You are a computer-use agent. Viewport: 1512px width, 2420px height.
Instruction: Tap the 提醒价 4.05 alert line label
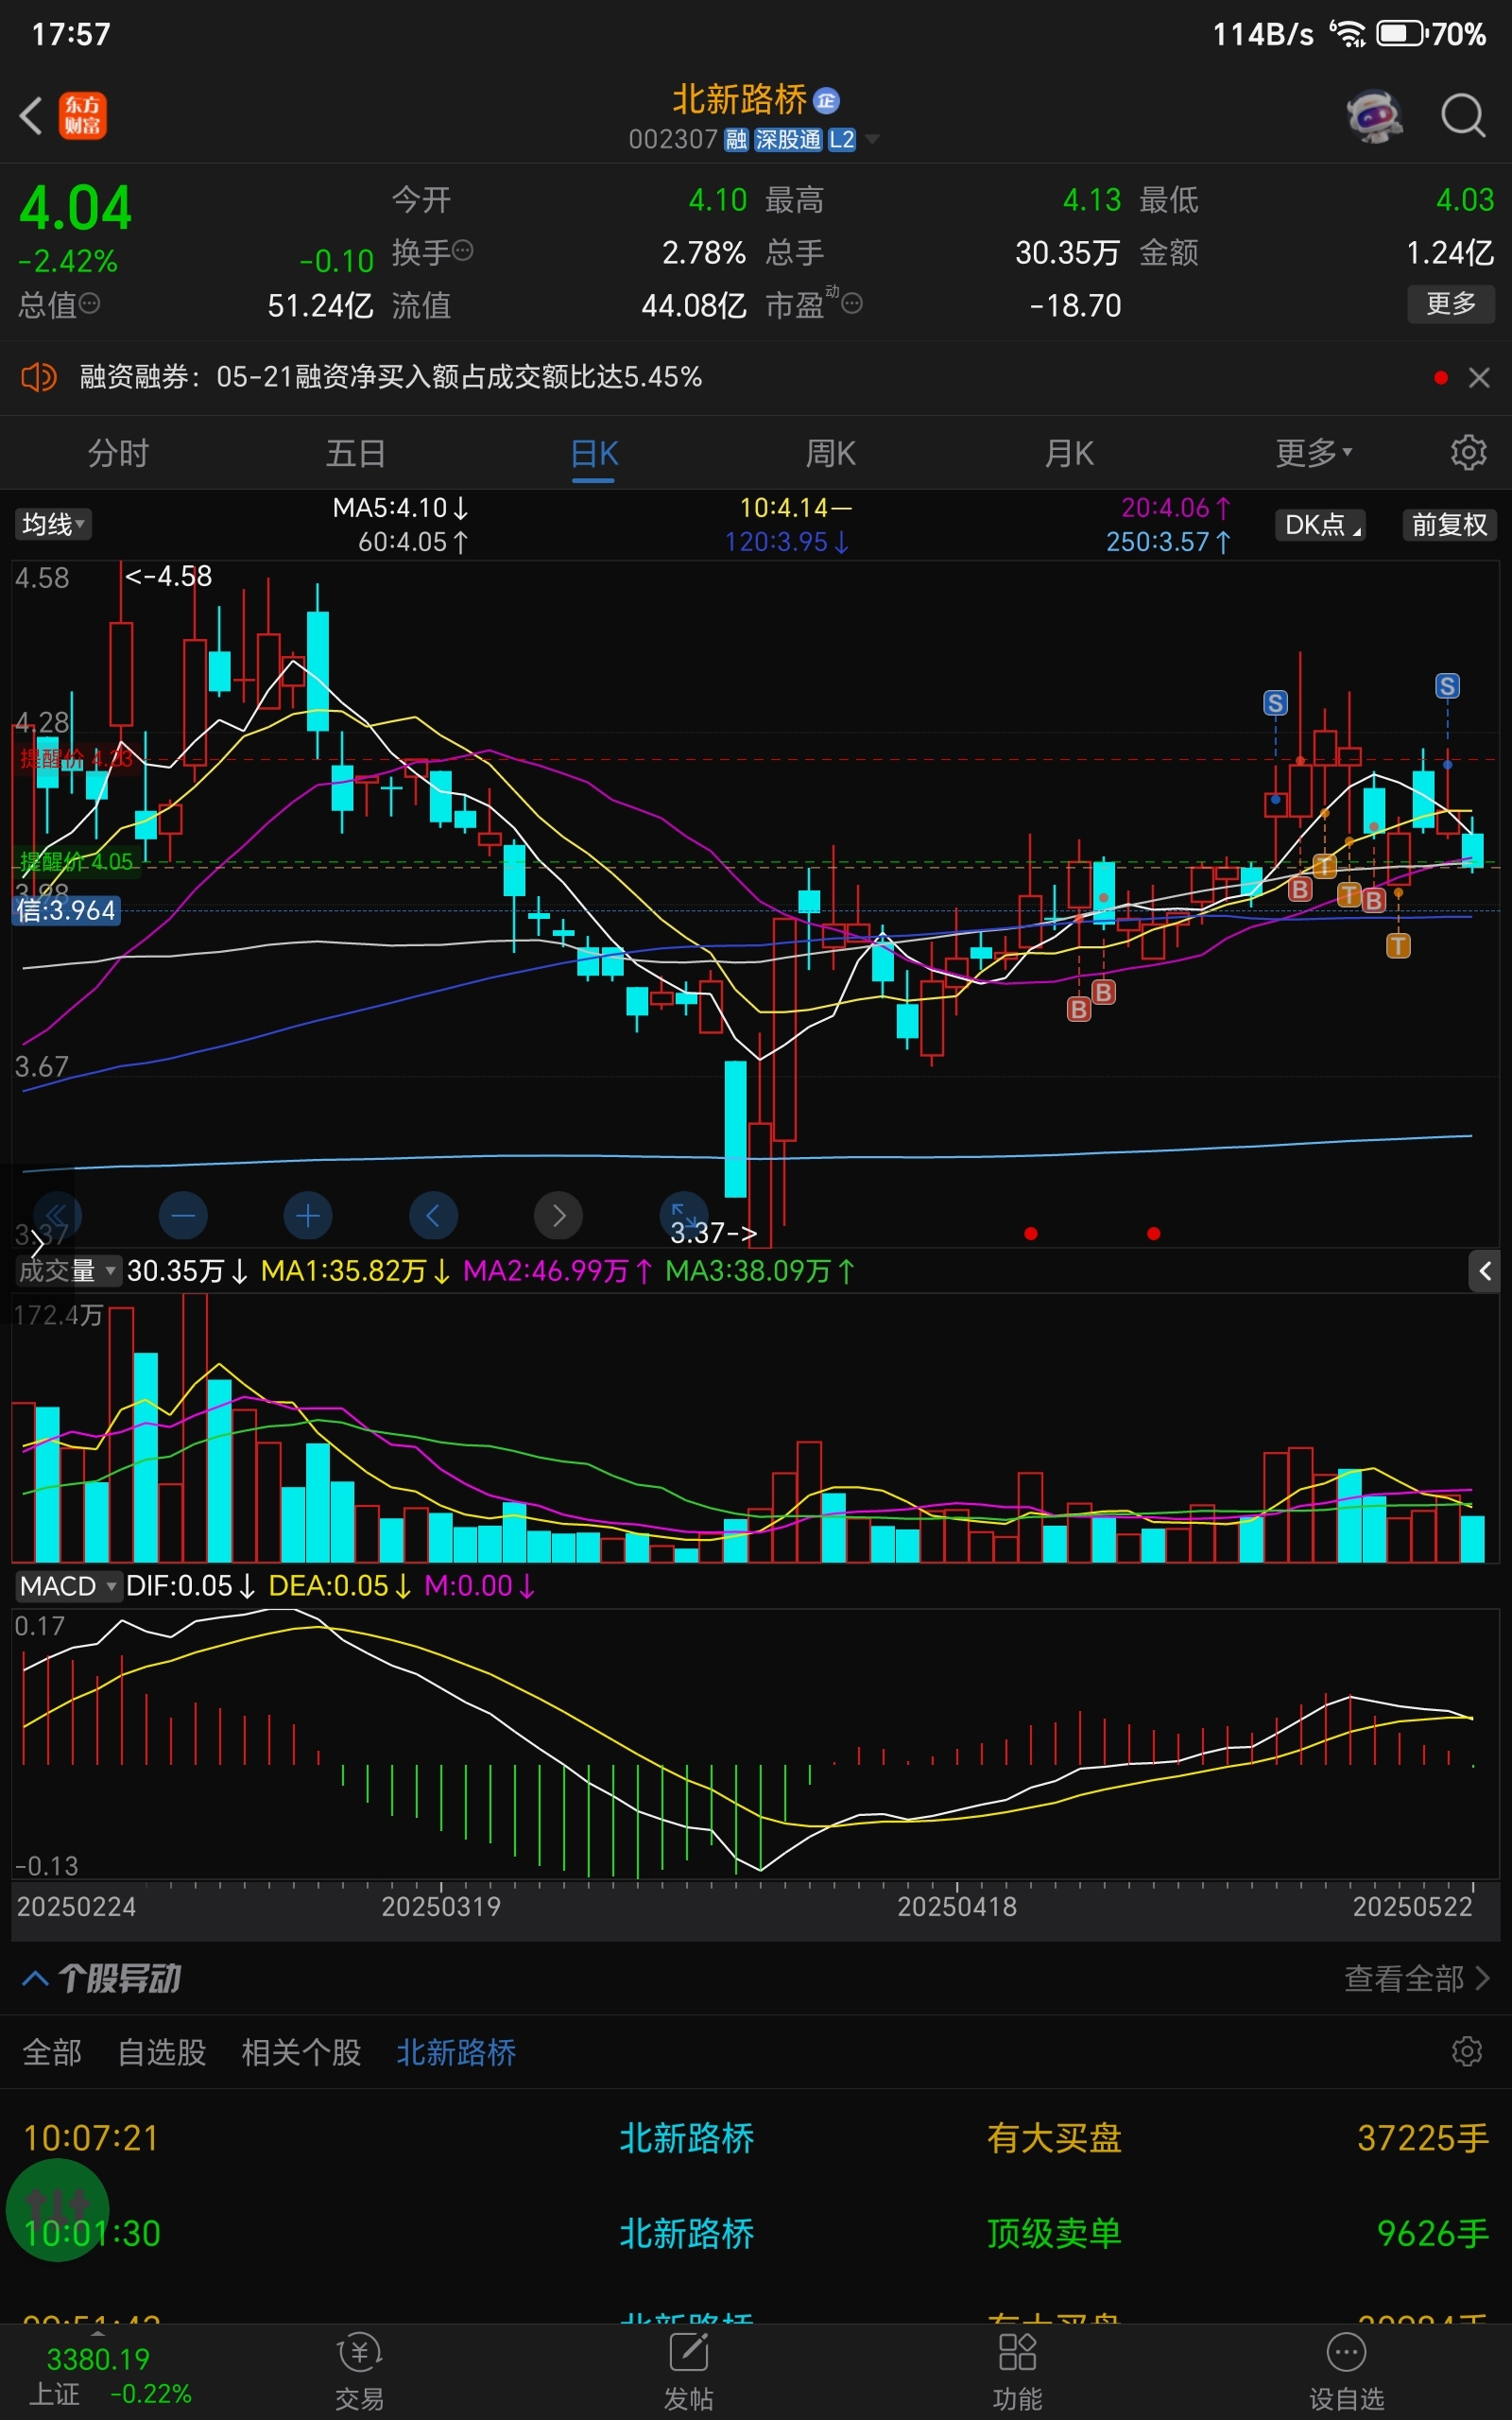pyautogui.click(x=77, y=861)
